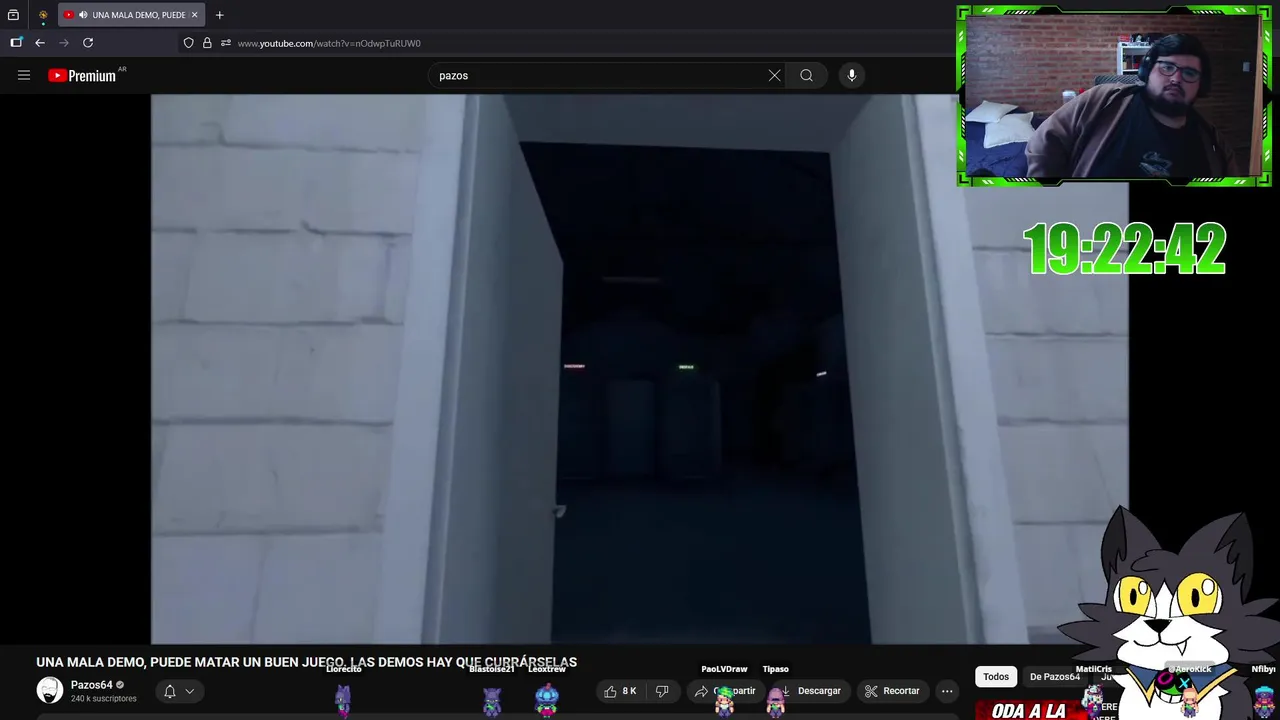Open the tracking protection shield icon
Image resolution: width=1280 pixels, height=720 pixels.
[x=188, y=43]
